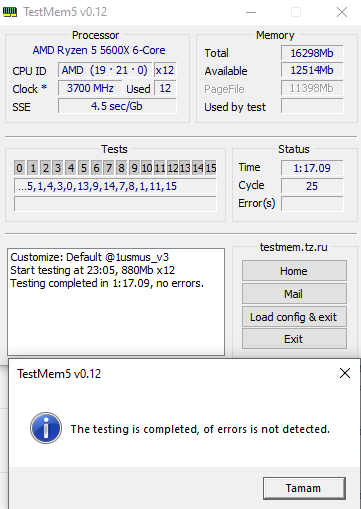Close the completion dialog with its X
Viewport: 361px width, 509px height.
coord(345,373)
